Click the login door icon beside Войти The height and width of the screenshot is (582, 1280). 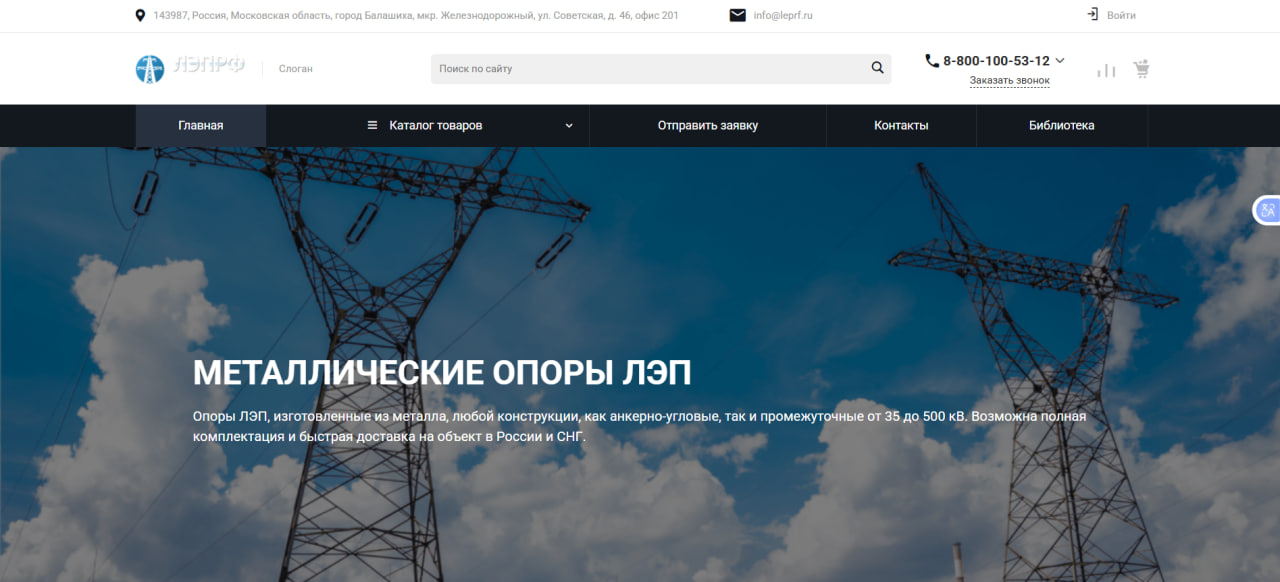tap(1092, 15)
